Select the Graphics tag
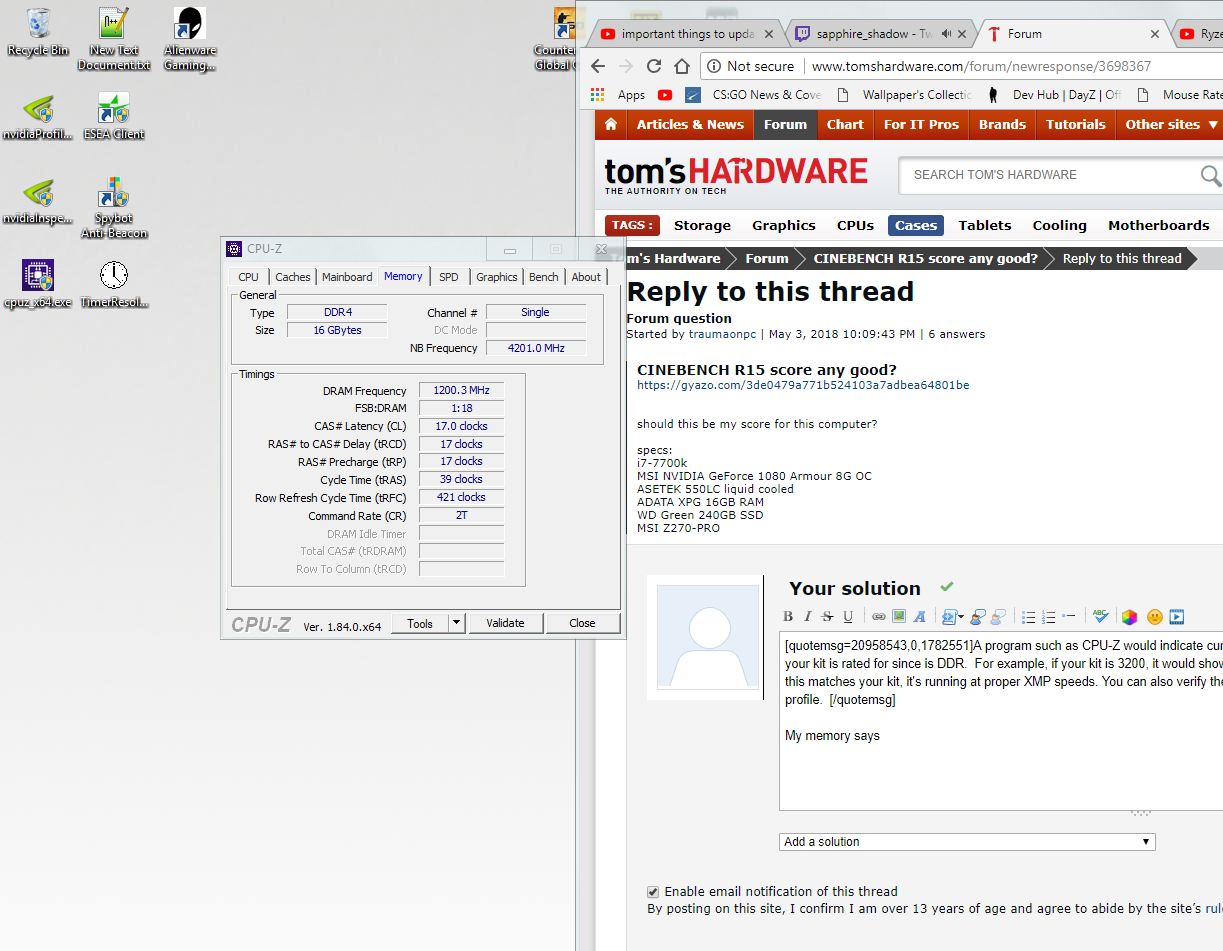 [784, 226]
